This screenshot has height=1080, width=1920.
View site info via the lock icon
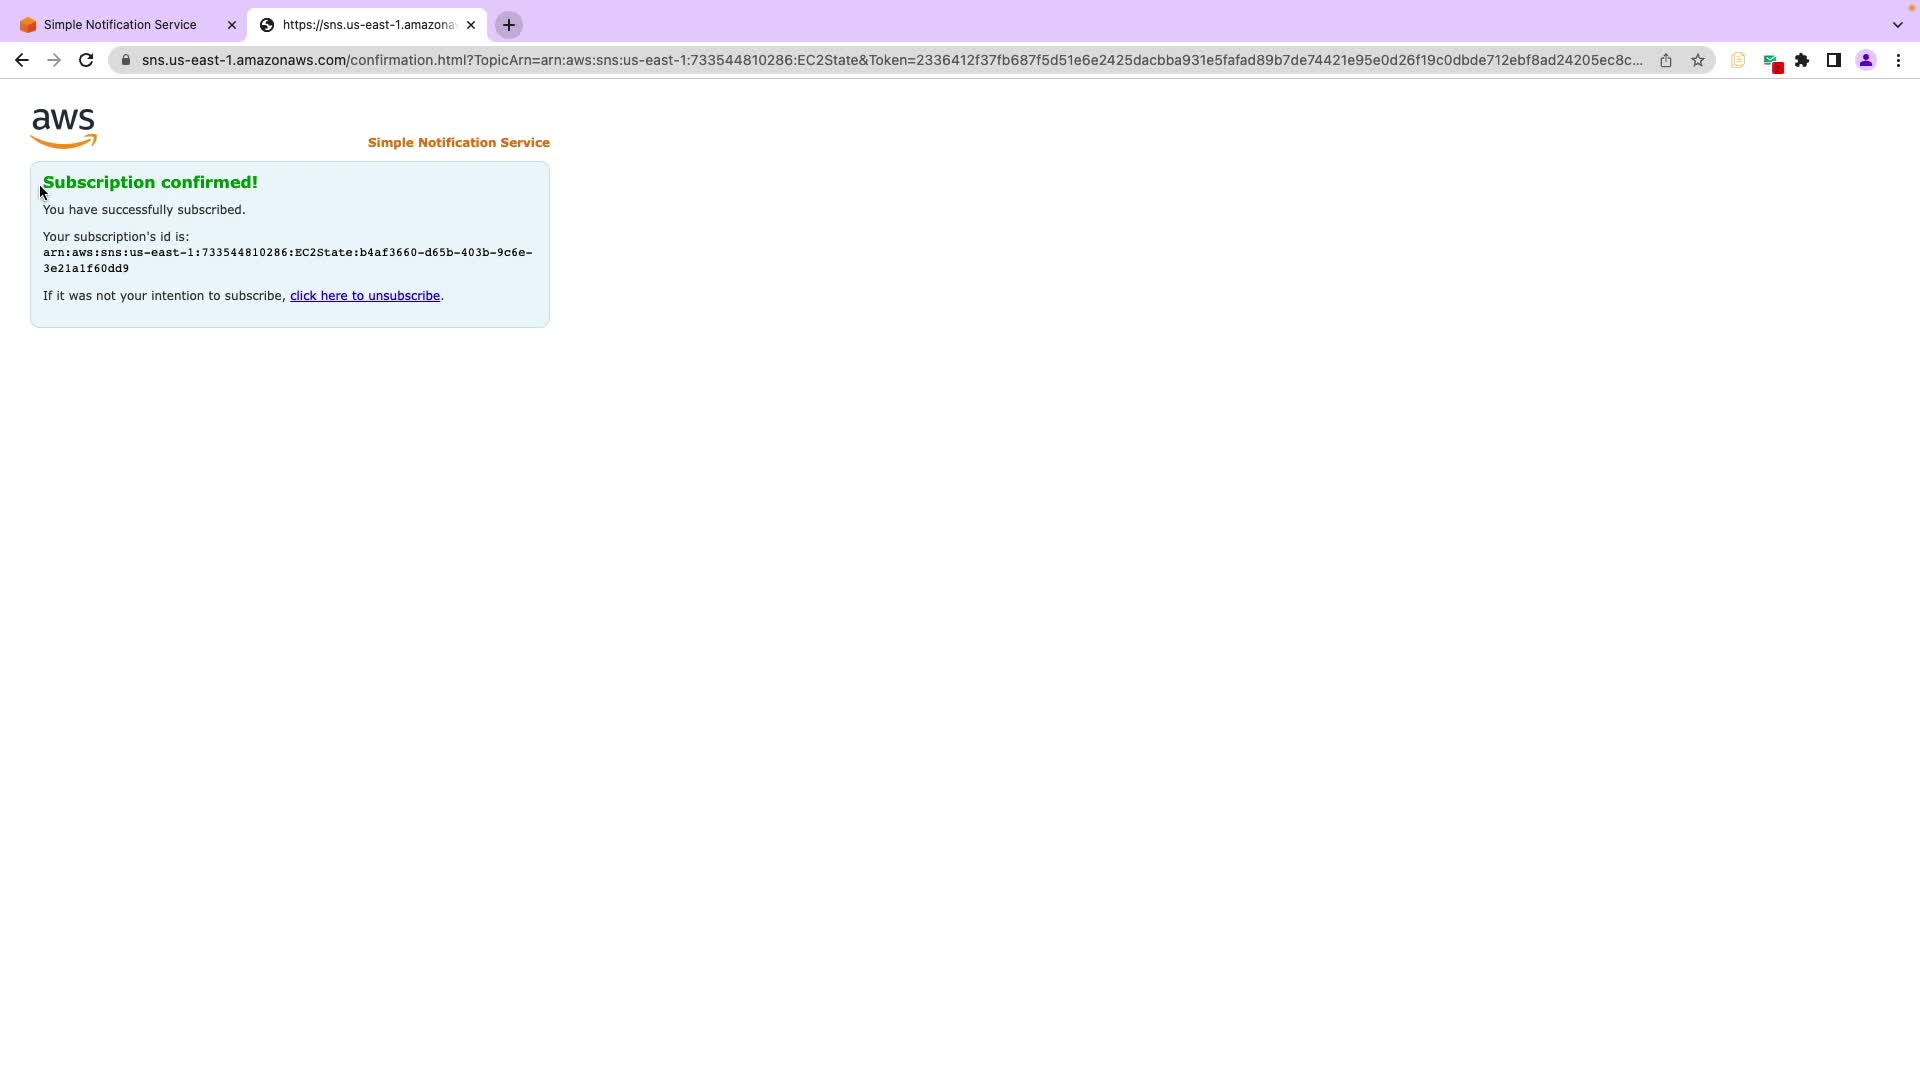(126, 60)
